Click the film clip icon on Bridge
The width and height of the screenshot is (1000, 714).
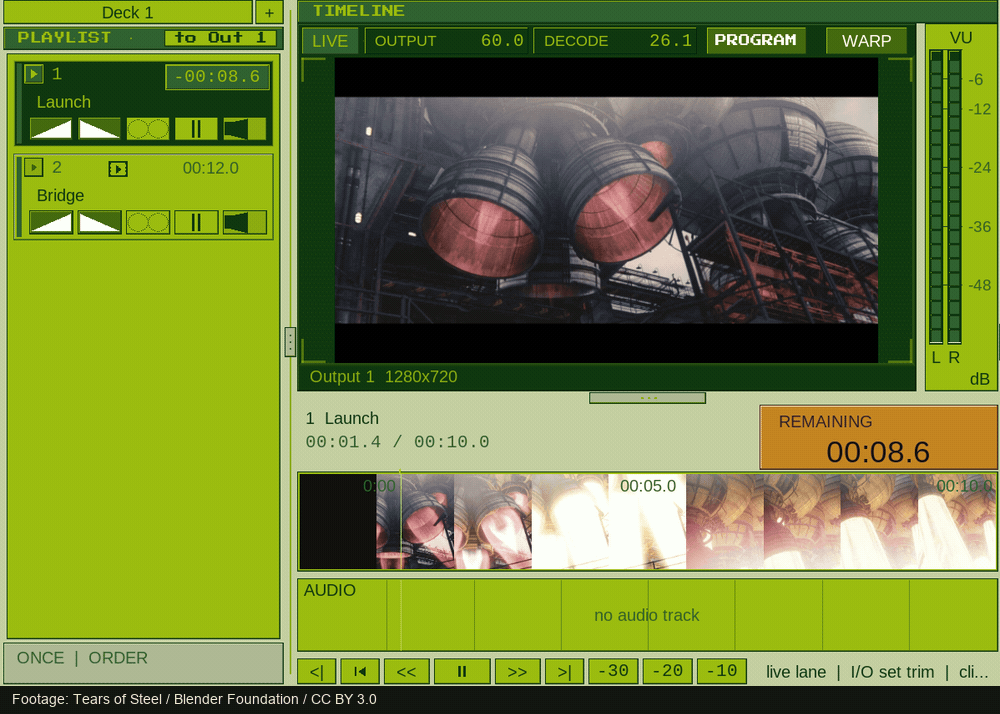[x=118, y=169]
